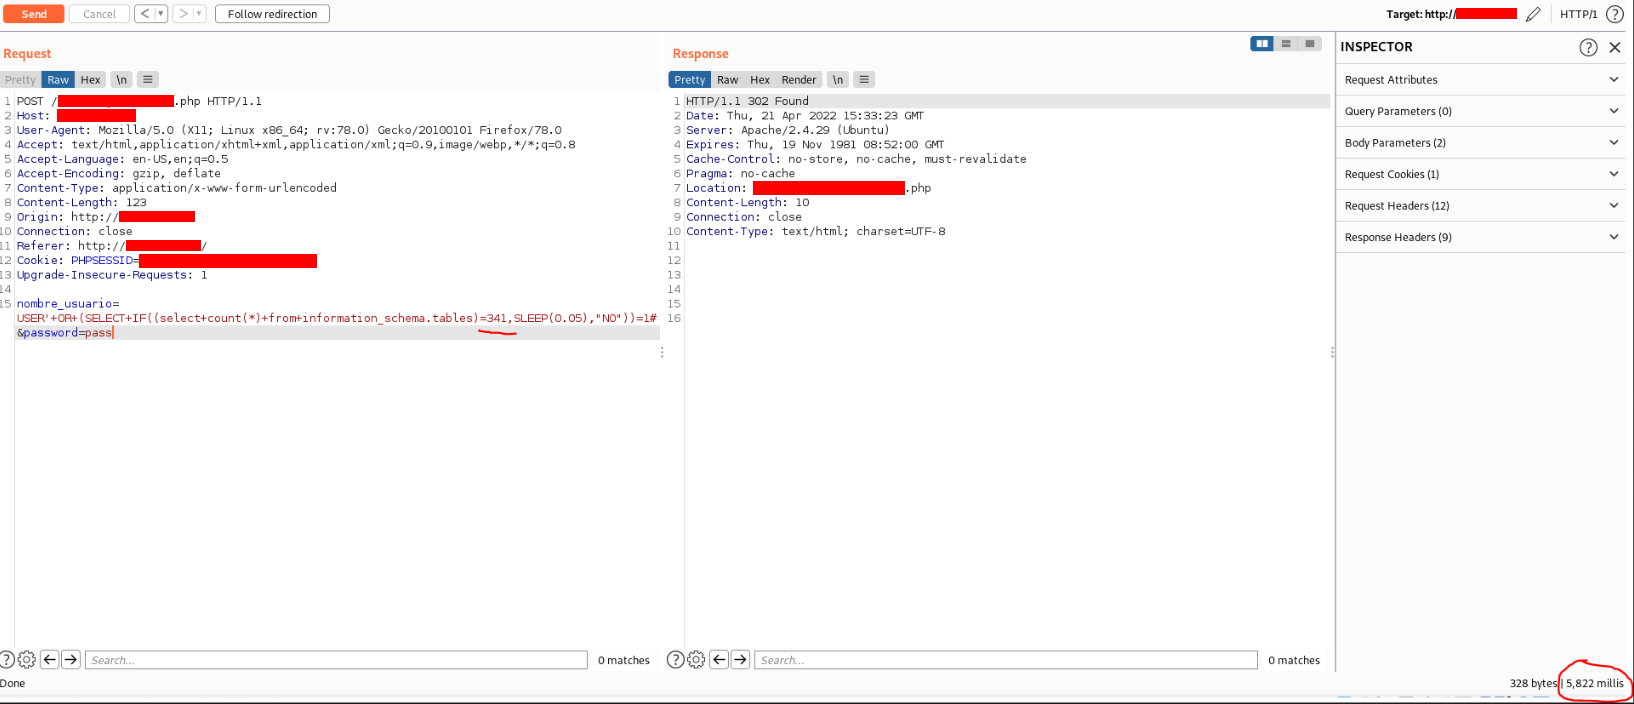Image resolution: width=1634 pixels, height=704 pixels.
Task: Click the 5,822 millis response time
Action: 1595,684
